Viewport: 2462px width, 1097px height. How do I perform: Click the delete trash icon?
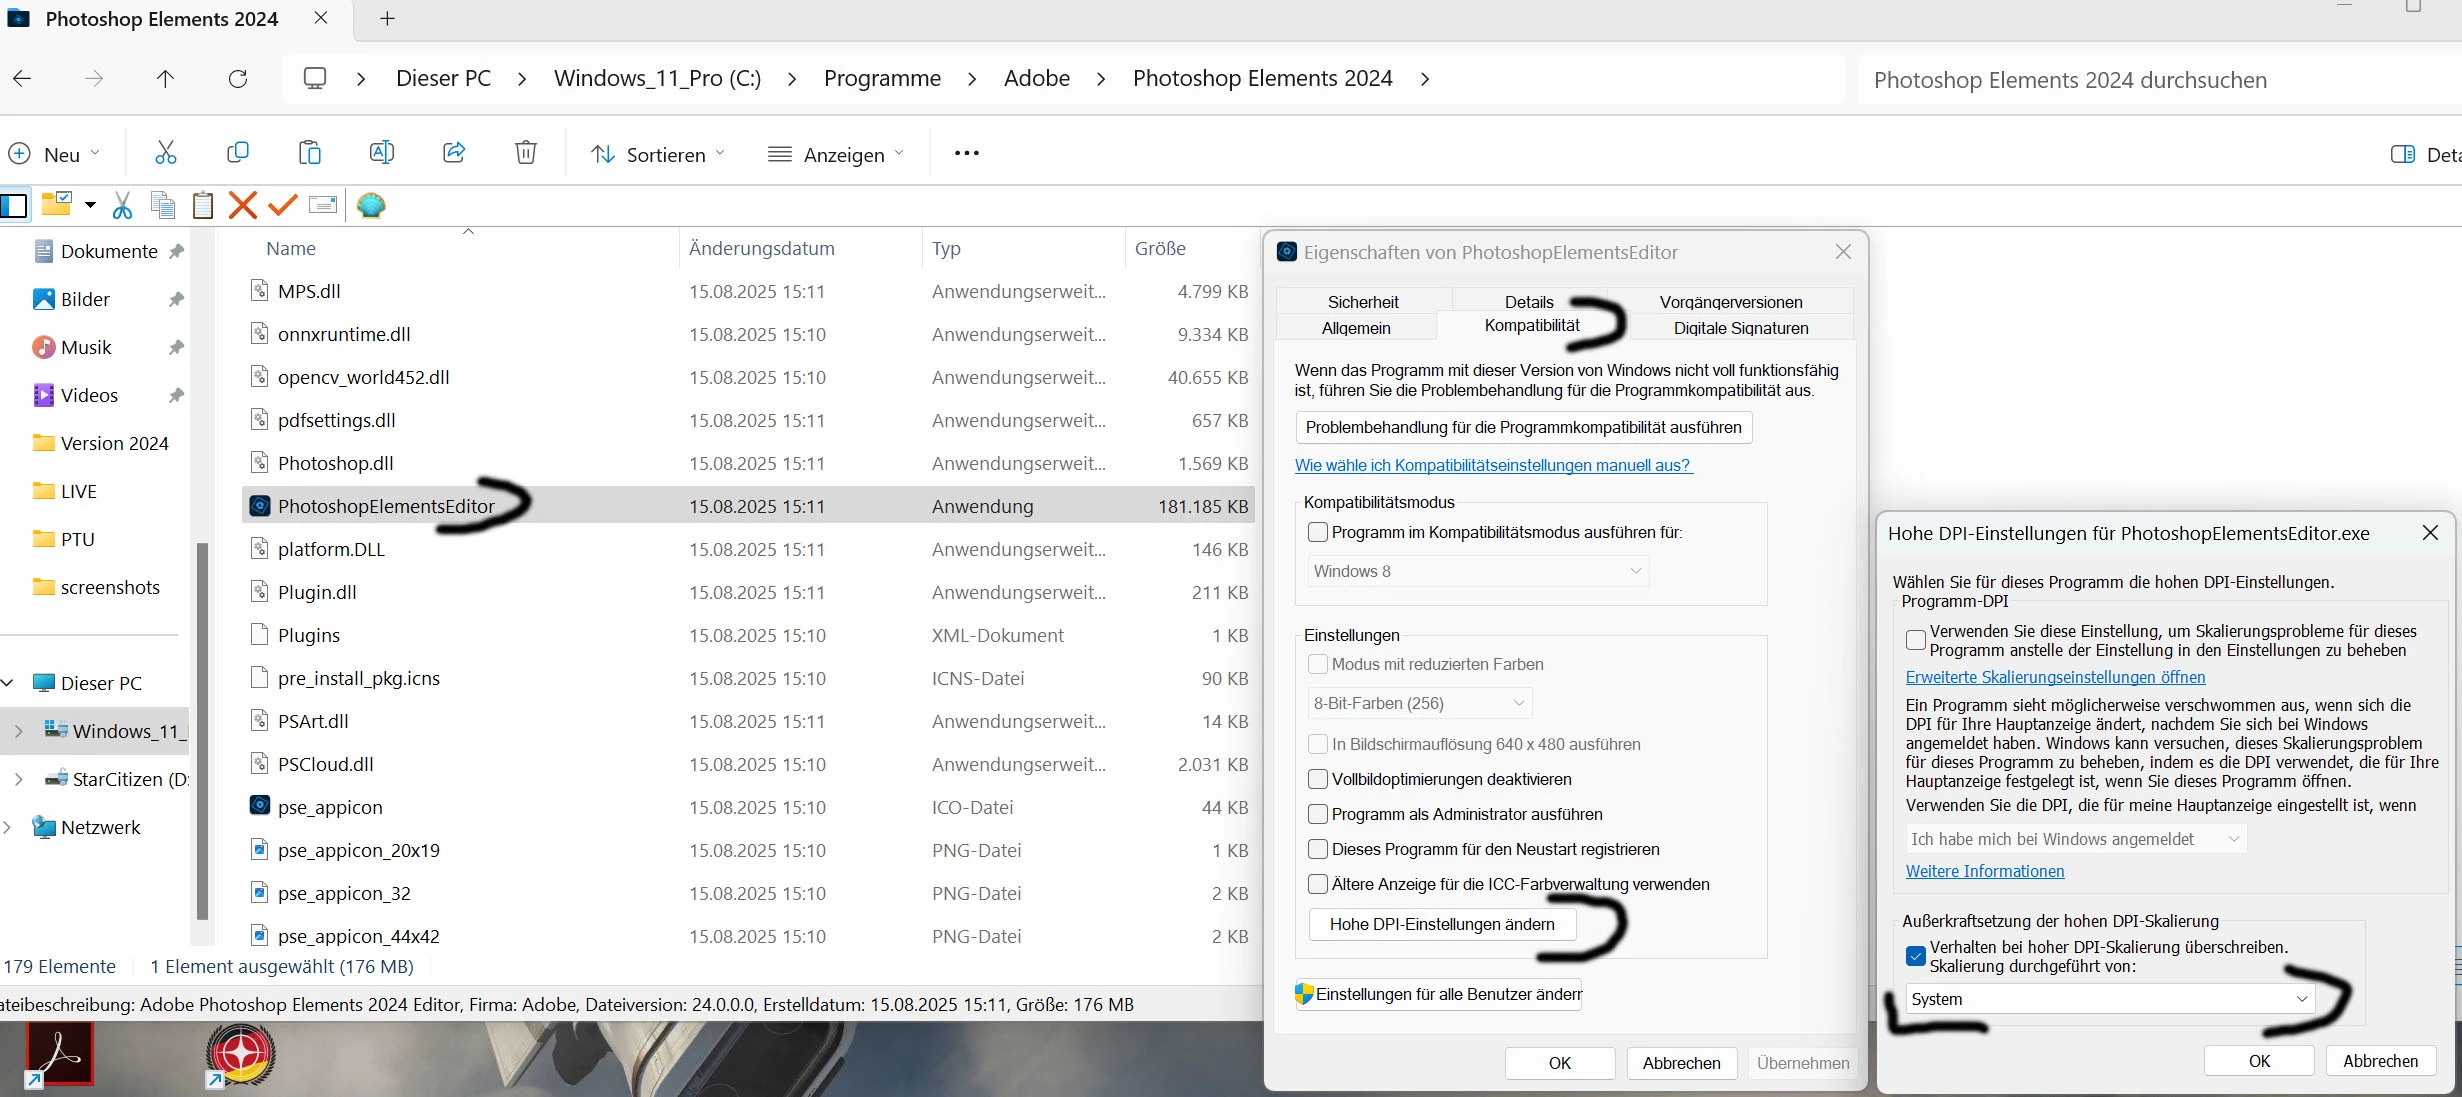tap(526, 153)
